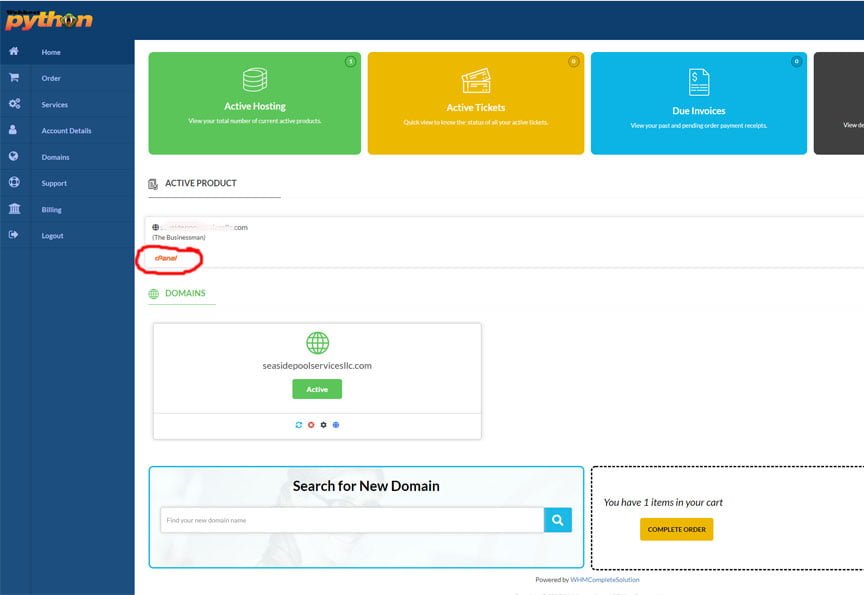Go to Services in the sidebar
Image resolution: width=864 pixels, height=595 pixels.
click(x=55, y=105)
